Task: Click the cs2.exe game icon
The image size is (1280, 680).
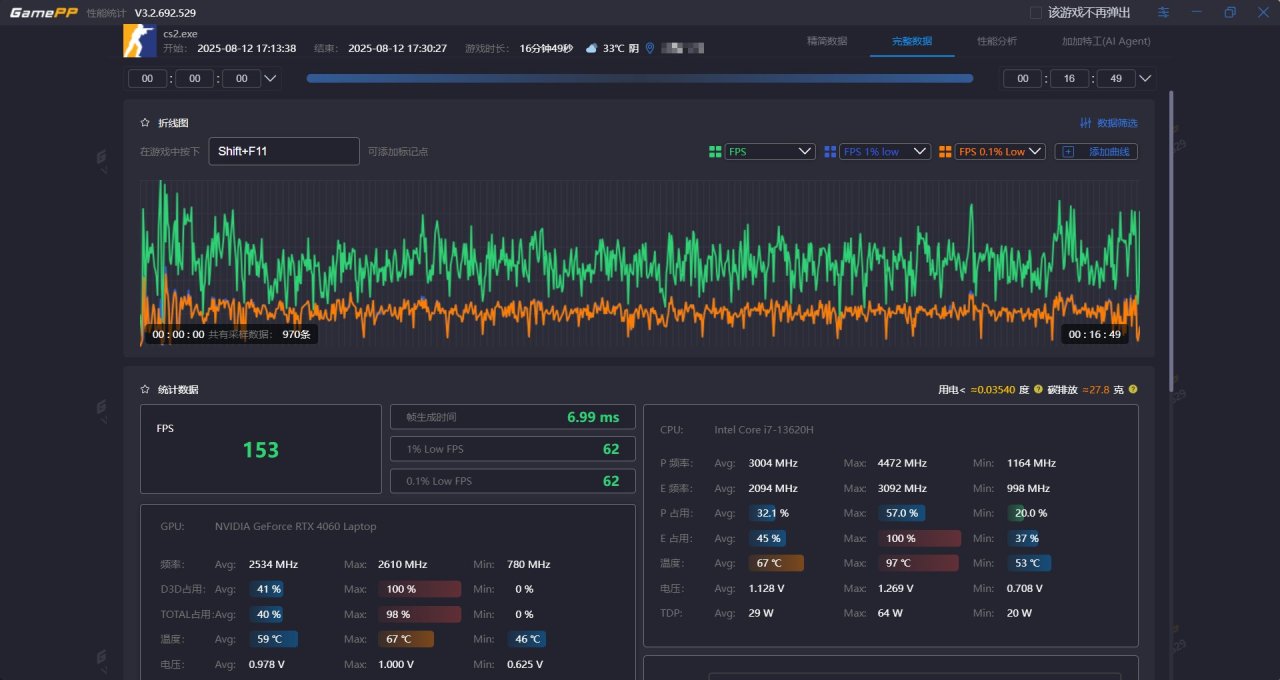Action: tap(139, 41)
